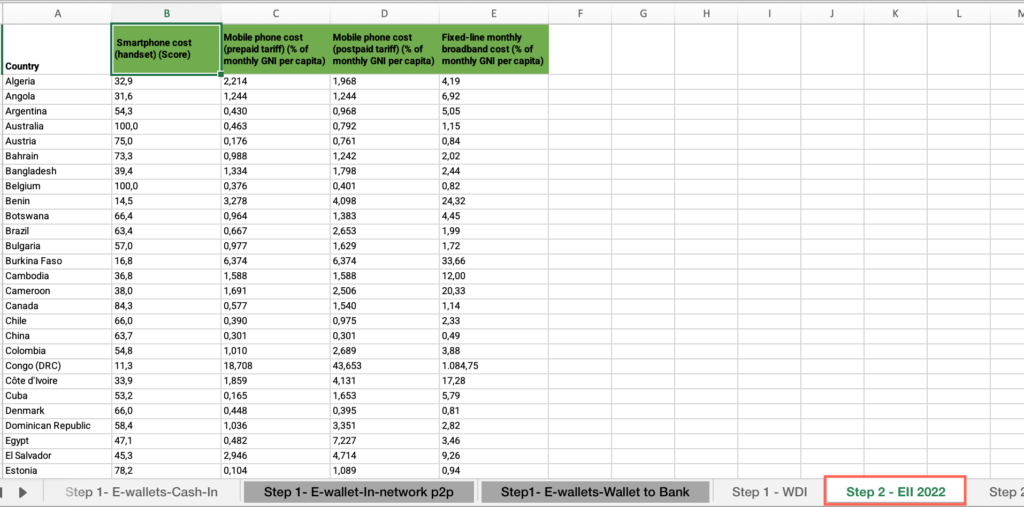Image resolution: width=1024 pixels, height=507 pixels.
Task: Select the Congo (DRC) cell
Action: tap(57, 366)
